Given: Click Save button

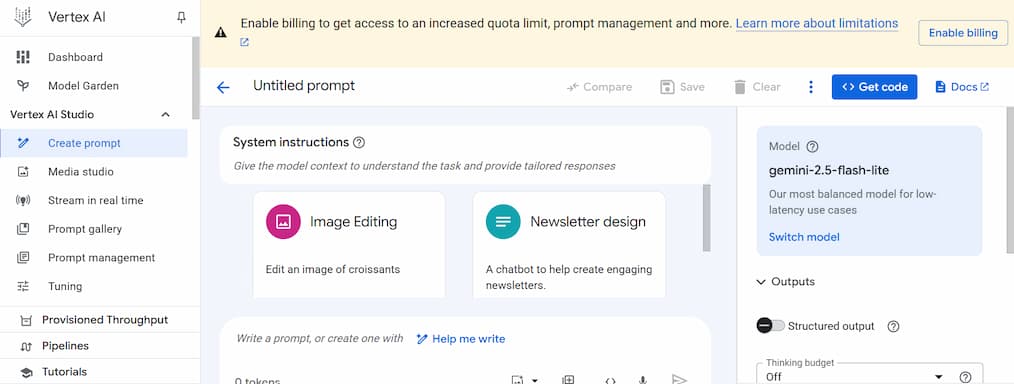Looking at the screenshot, I should pos(682,87).
